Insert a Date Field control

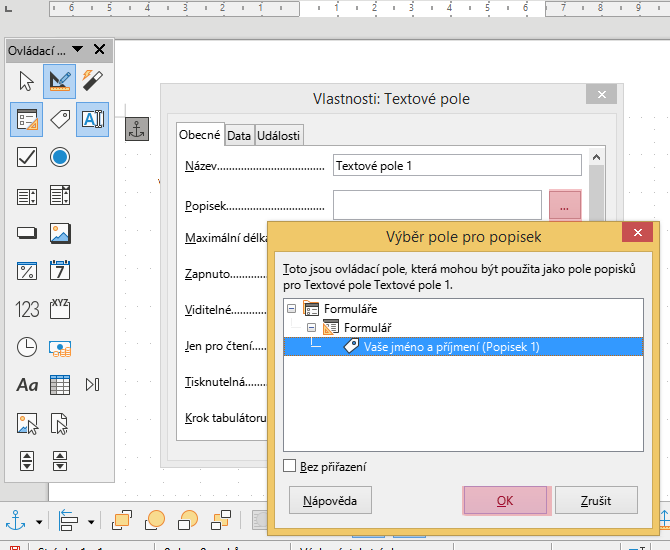pos(59,270)
